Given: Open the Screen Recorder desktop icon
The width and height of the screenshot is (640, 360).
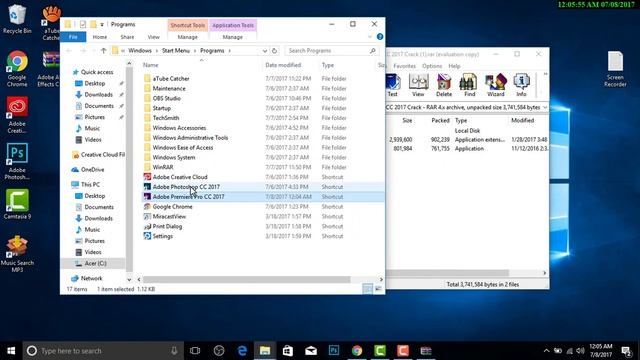Looking at the screenshot, I should coord(615,69).
